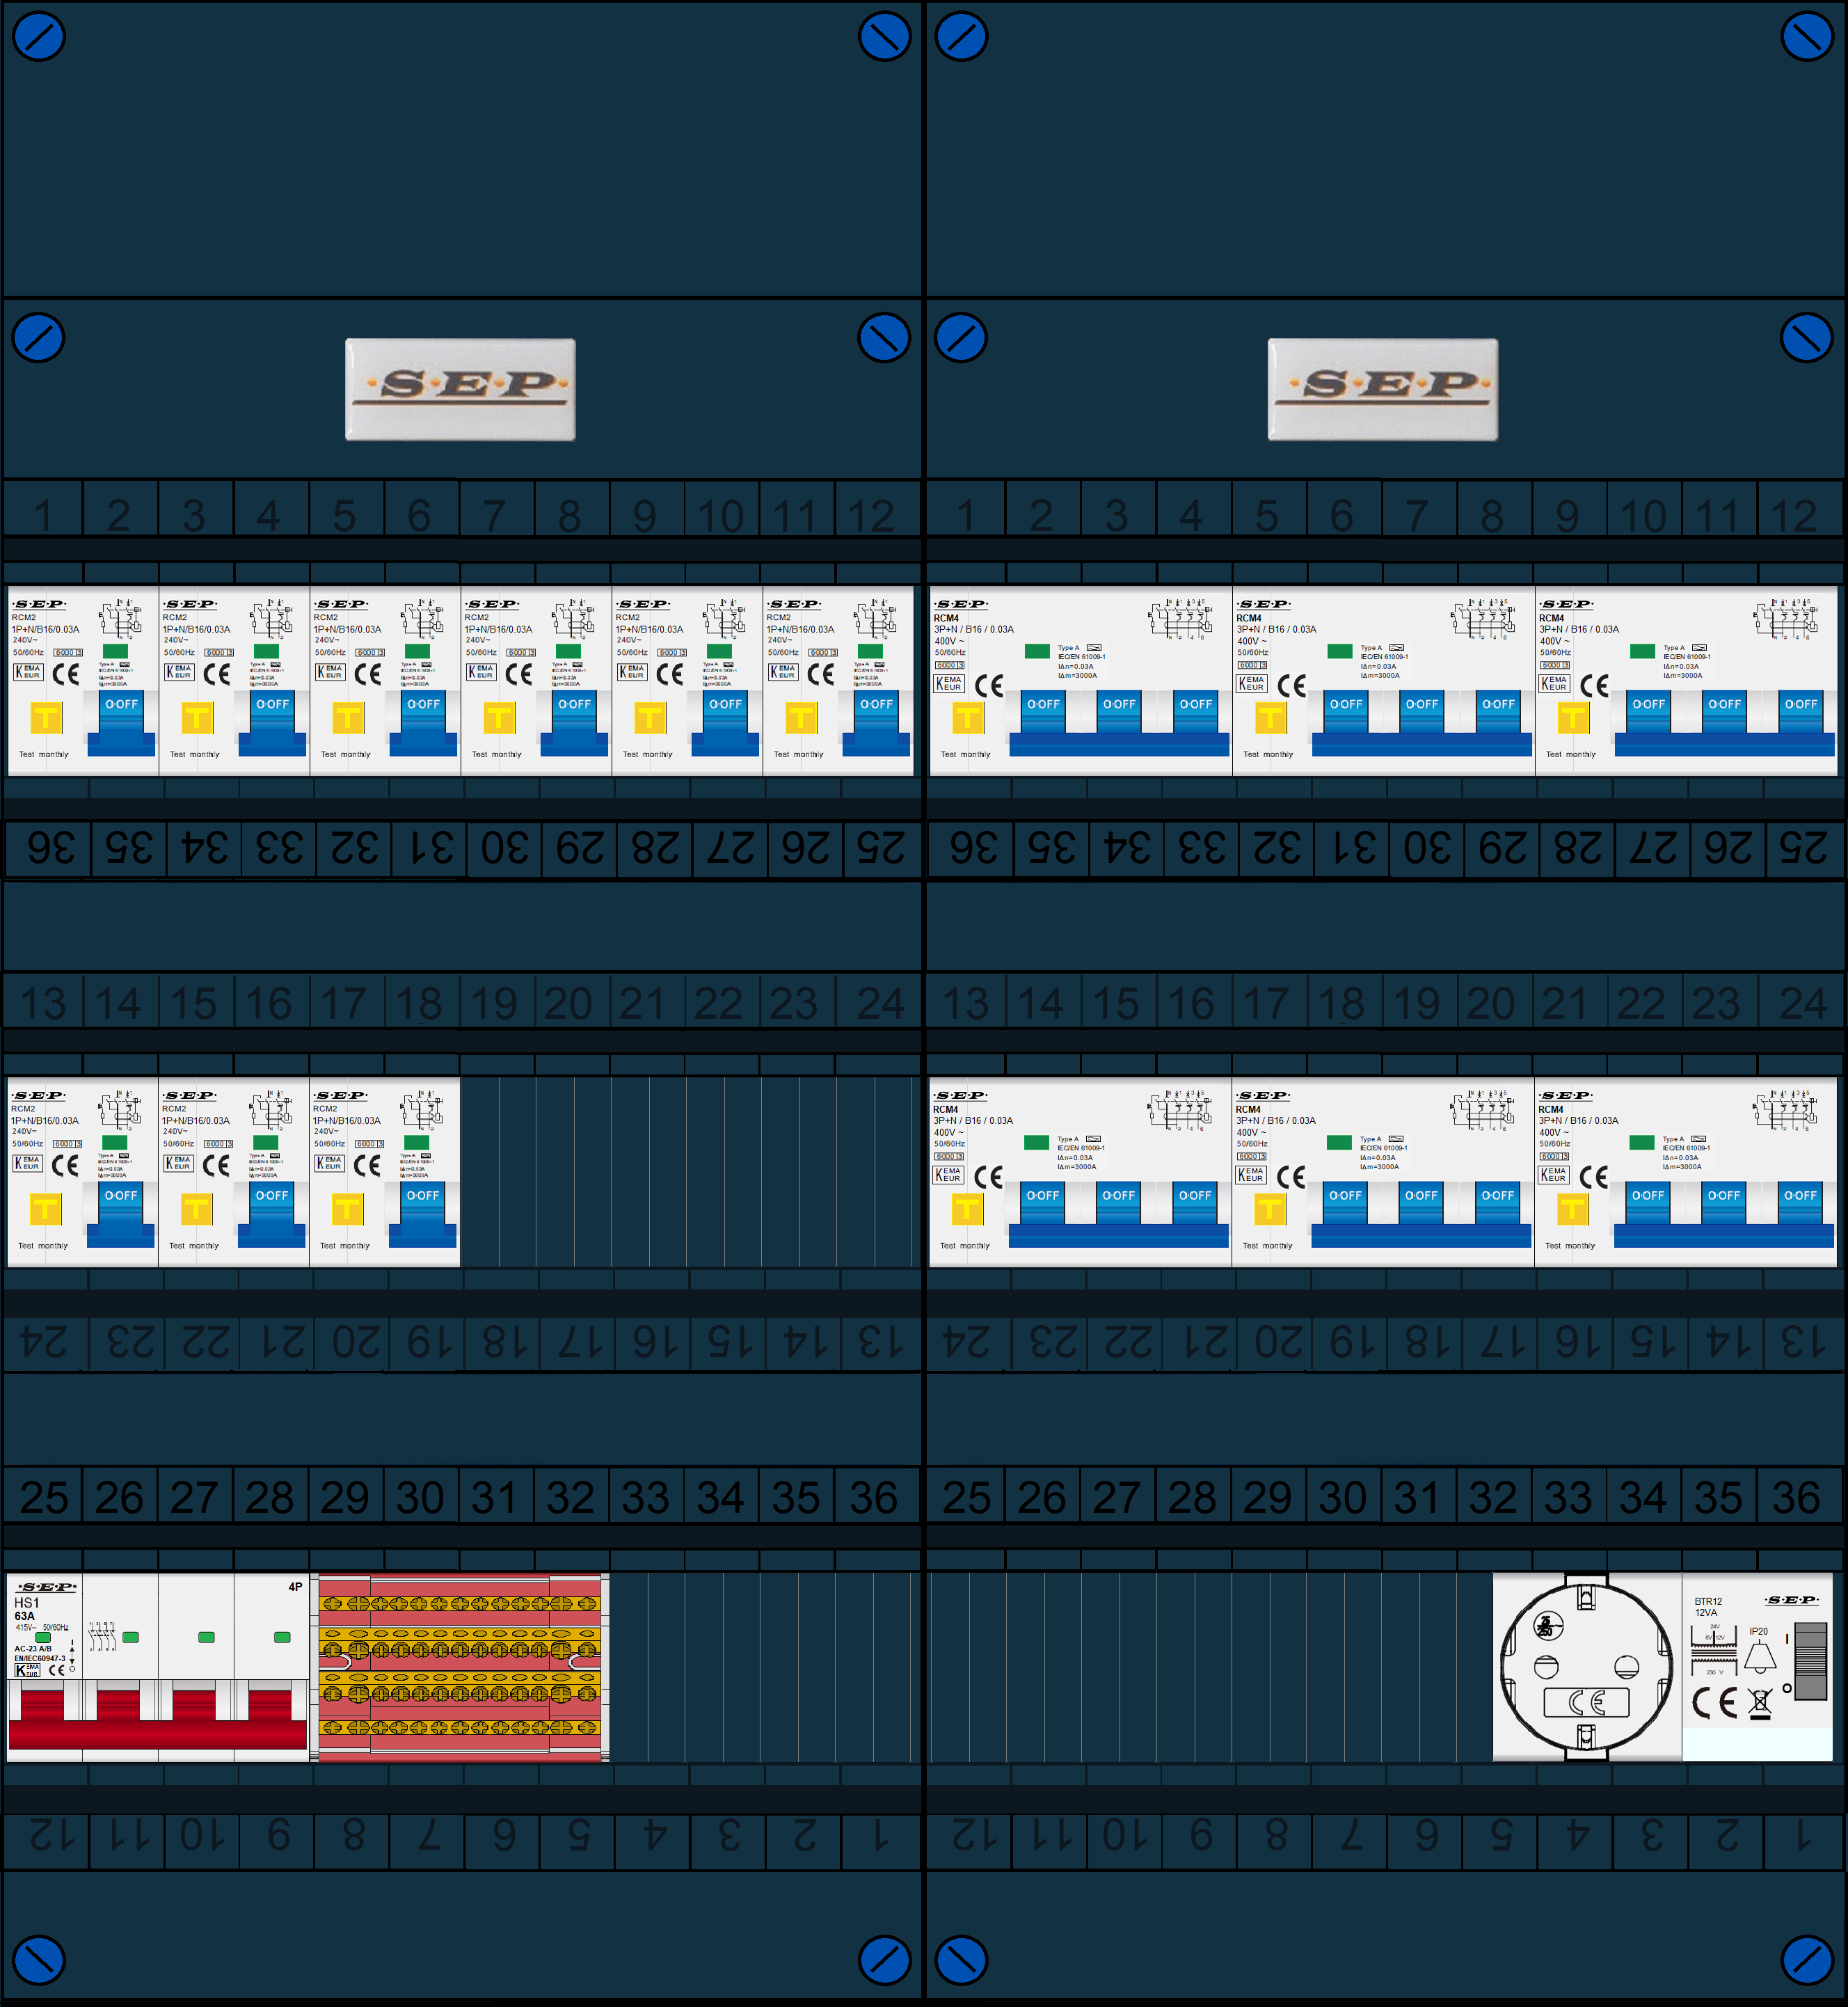Click slot number 7 on left panel top row

tap(494, 516)
